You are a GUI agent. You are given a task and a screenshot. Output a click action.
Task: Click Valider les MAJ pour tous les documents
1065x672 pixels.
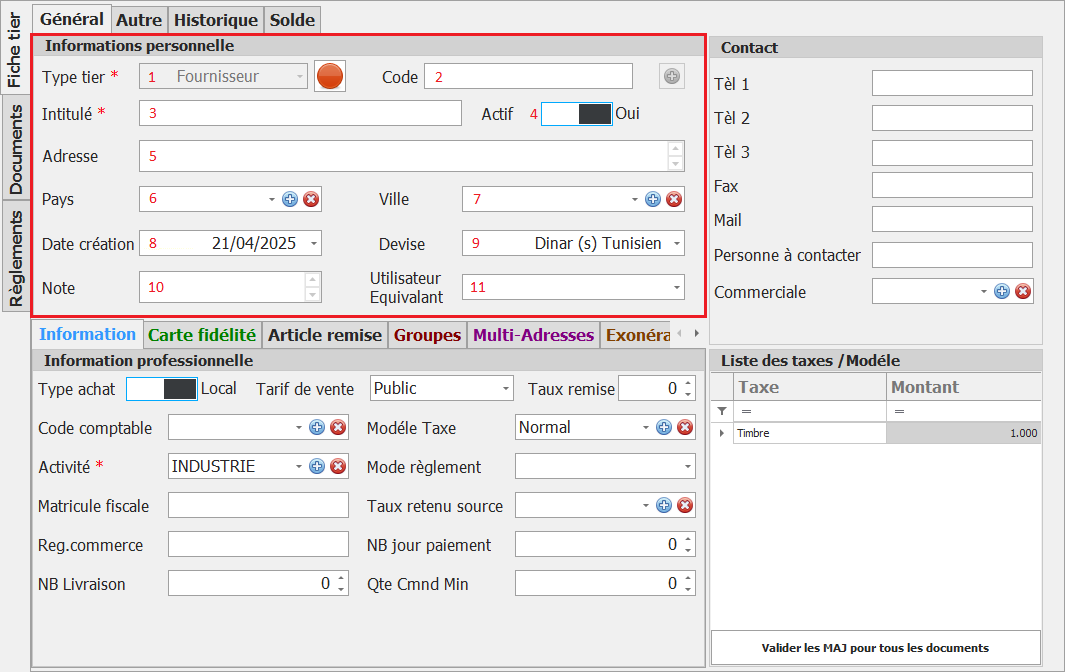(875, 647)
